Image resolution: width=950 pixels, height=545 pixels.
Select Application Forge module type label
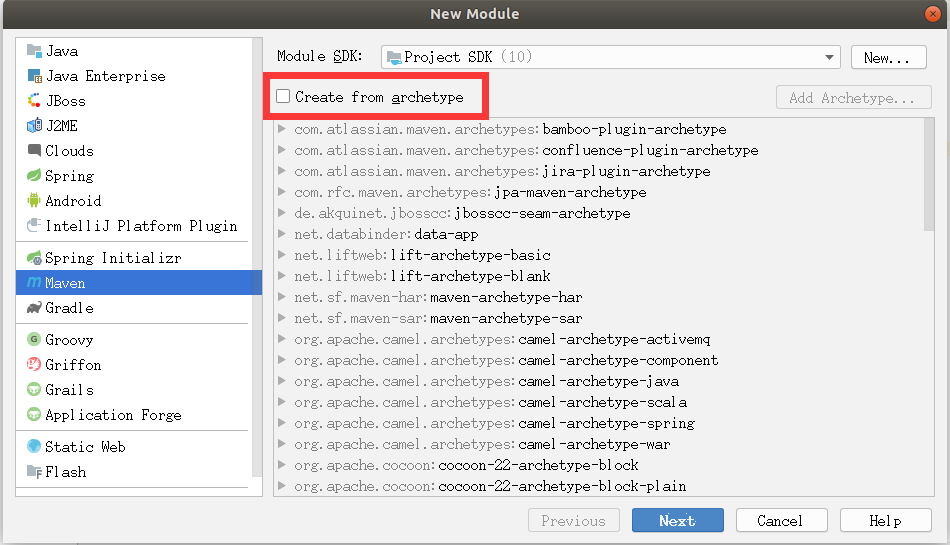pos(113,415)
